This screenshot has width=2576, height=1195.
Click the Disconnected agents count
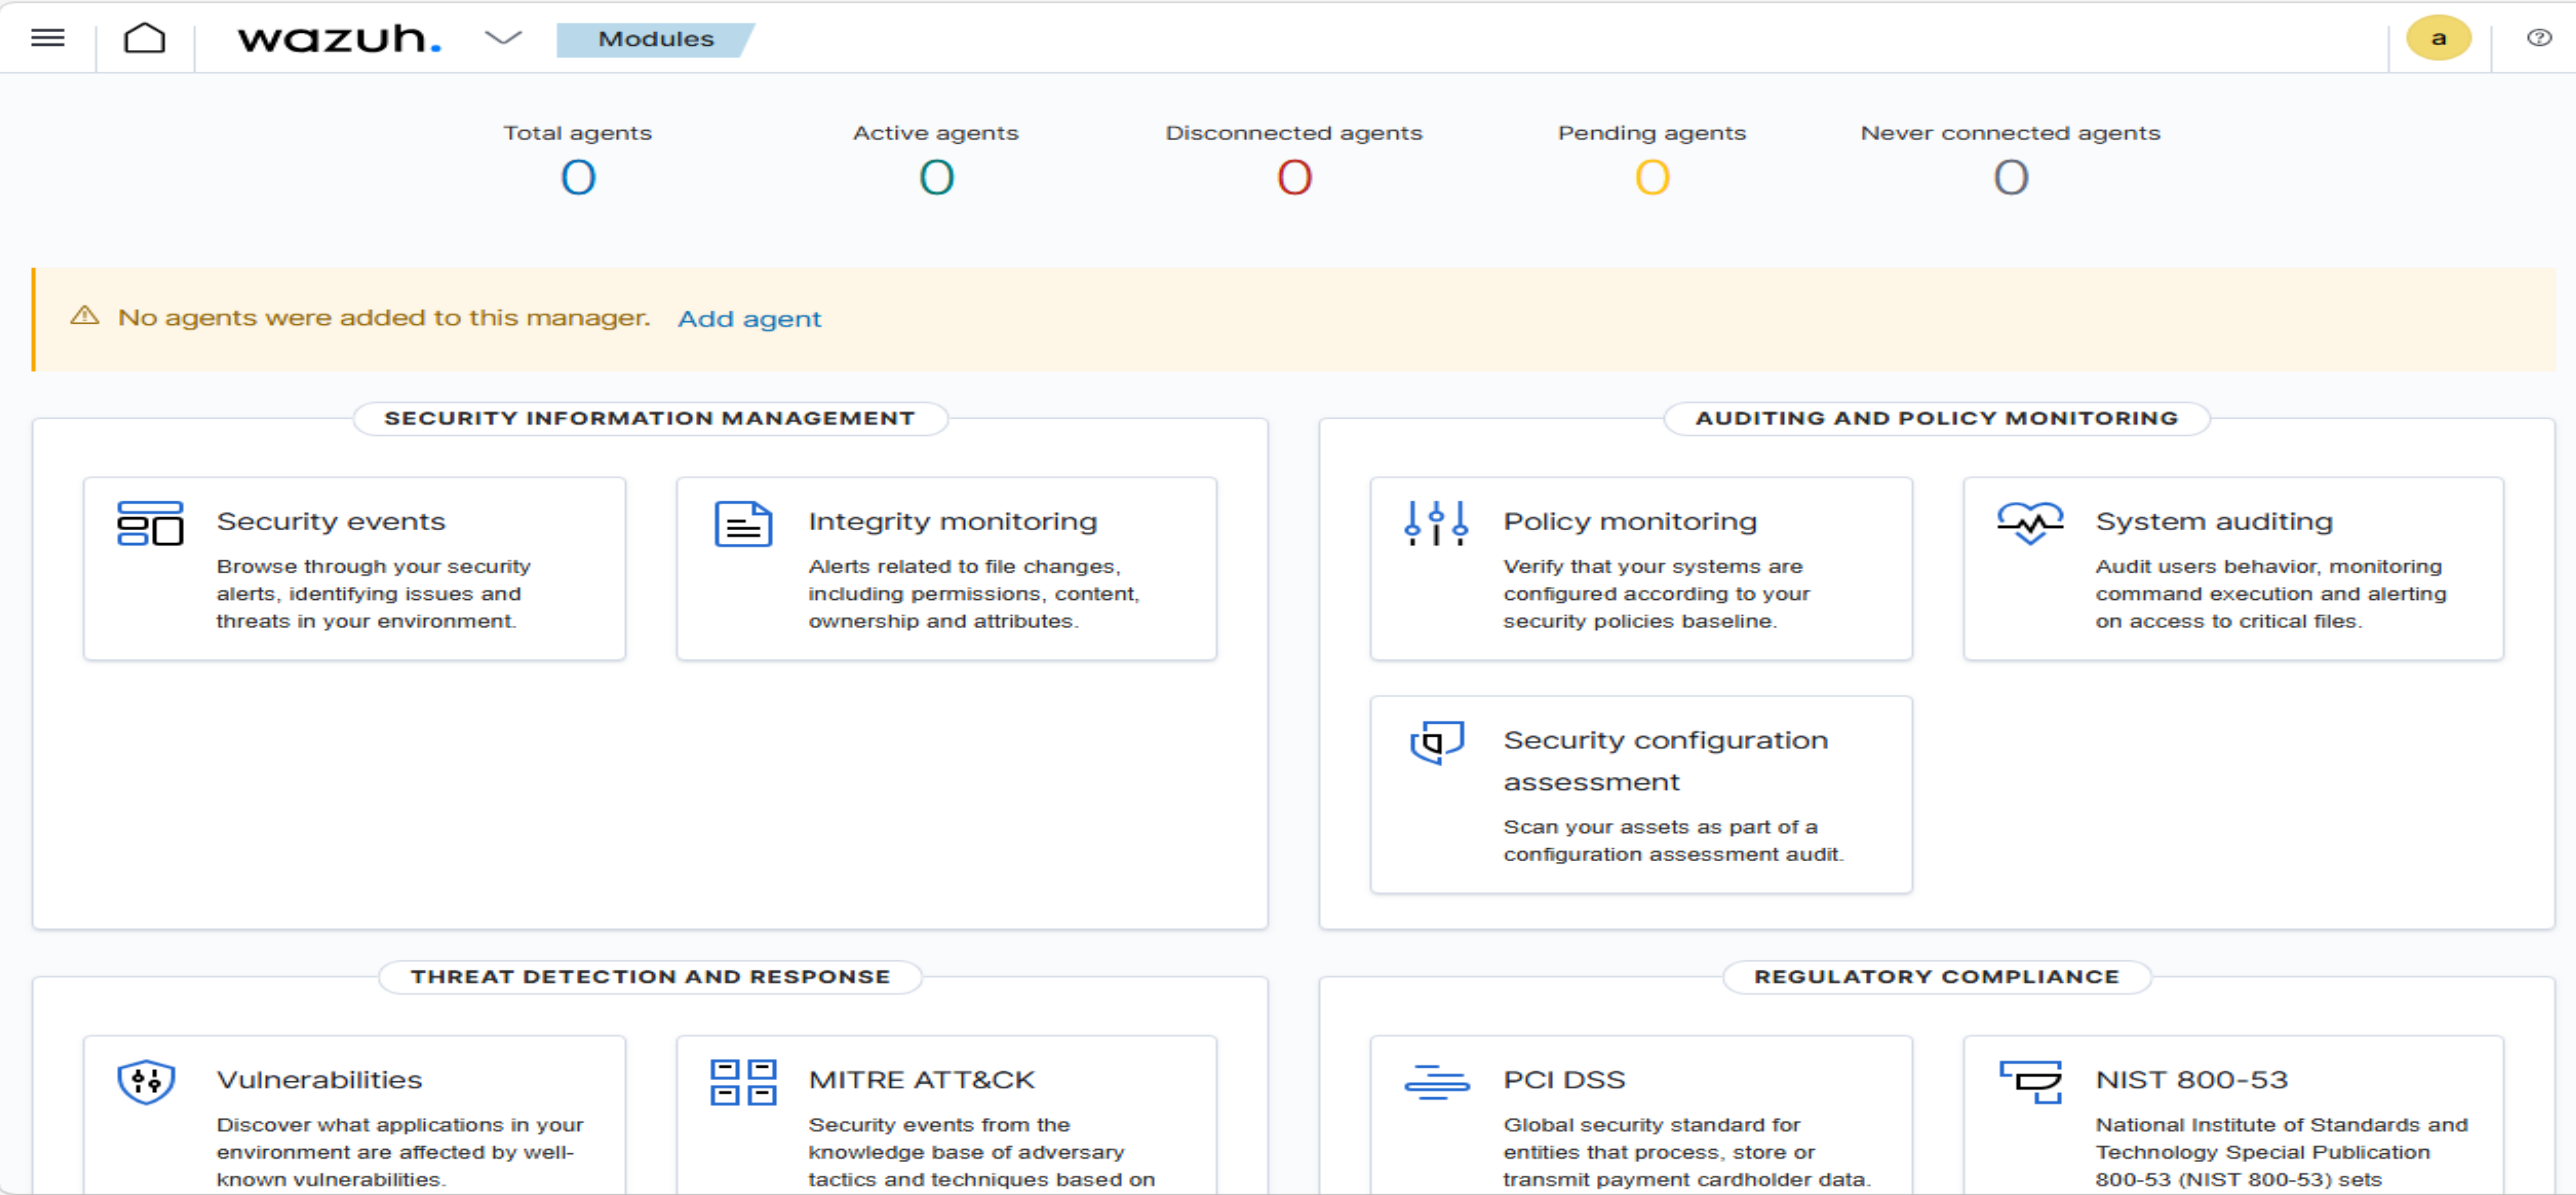pos(1294,178)
